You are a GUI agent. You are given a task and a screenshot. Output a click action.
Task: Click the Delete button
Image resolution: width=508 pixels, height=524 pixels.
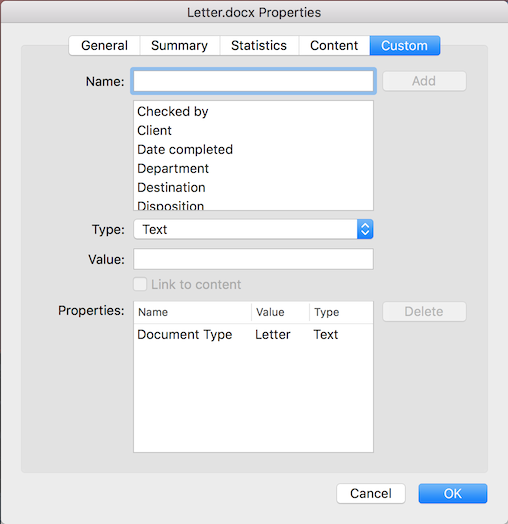(424, 311)
